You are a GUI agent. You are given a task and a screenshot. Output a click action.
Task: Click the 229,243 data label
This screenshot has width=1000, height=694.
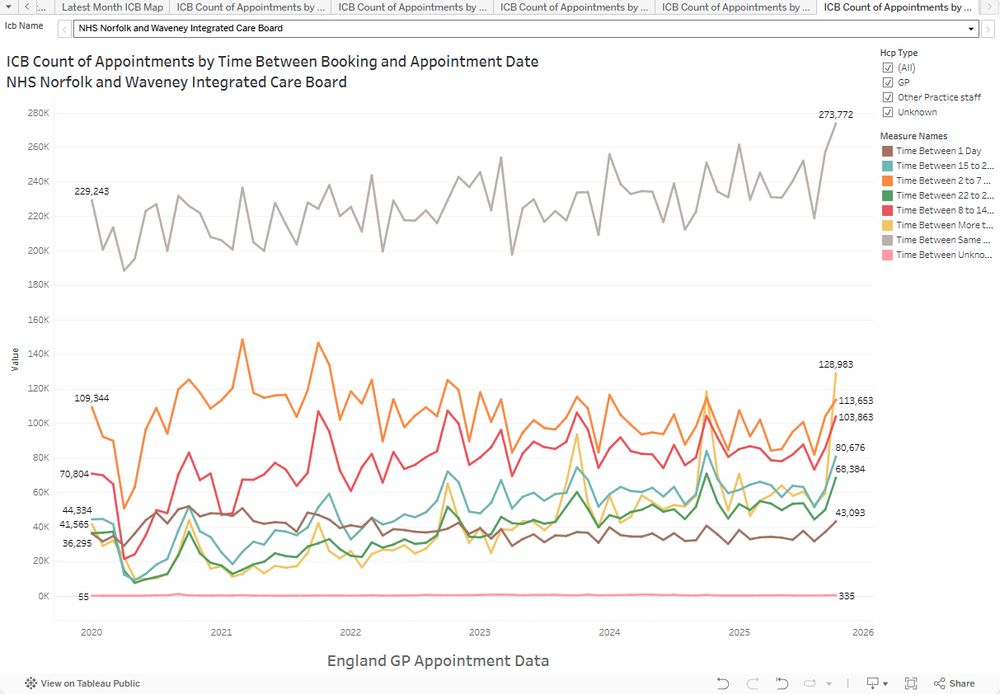(92, 191)
